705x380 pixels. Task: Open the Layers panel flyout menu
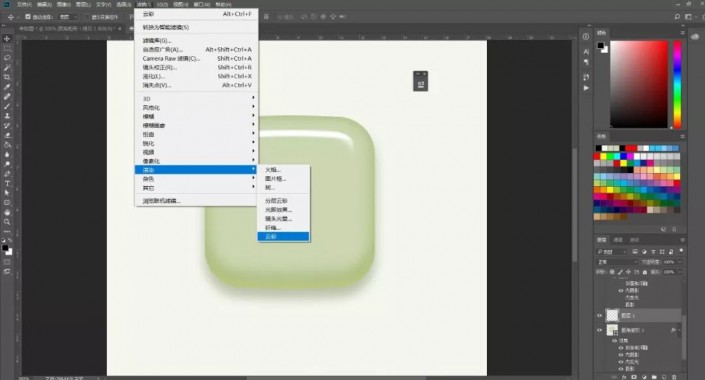682,240
